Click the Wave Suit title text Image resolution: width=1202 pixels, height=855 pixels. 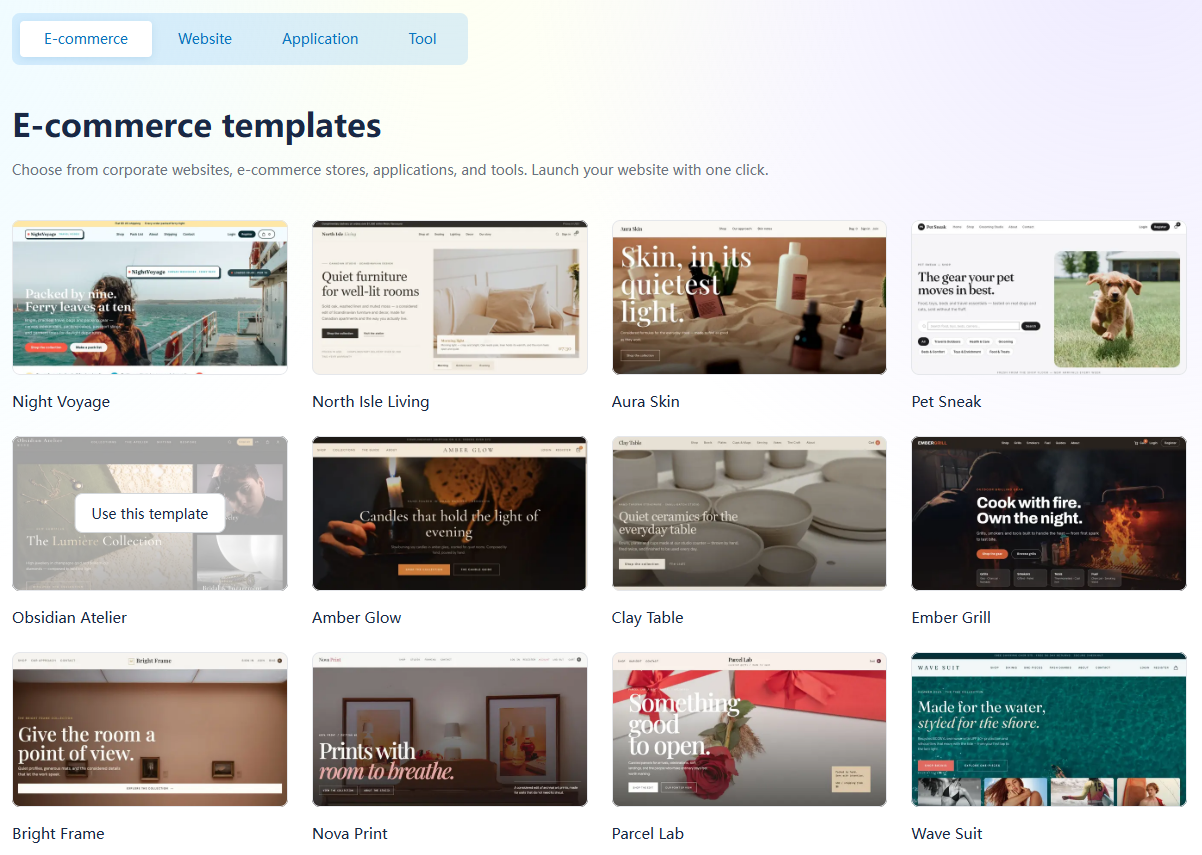(947, 834)
